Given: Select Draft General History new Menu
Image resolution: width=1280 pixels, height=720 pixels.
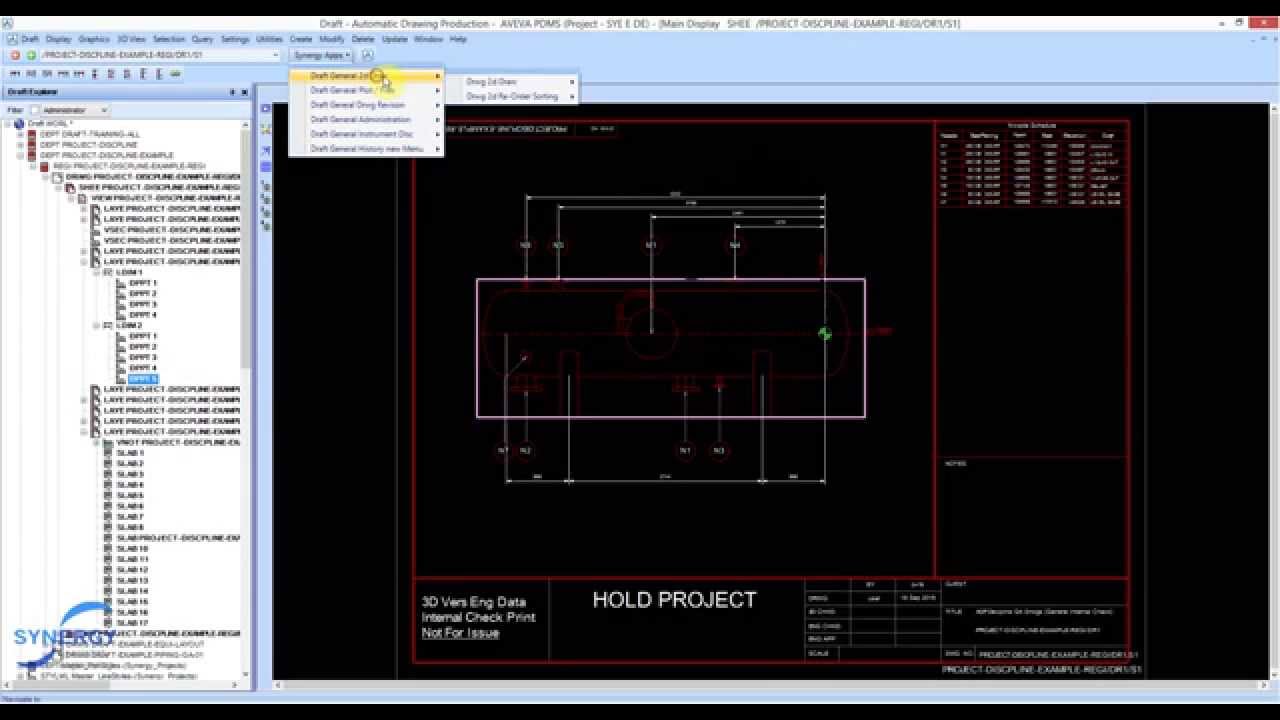Looking at the screenshot, I should pos(366,148).
